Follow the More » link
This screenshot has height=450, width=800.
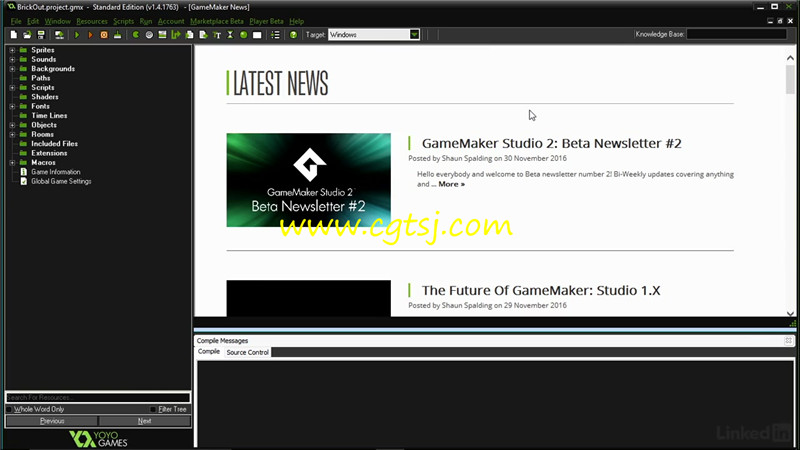point(452,184)
